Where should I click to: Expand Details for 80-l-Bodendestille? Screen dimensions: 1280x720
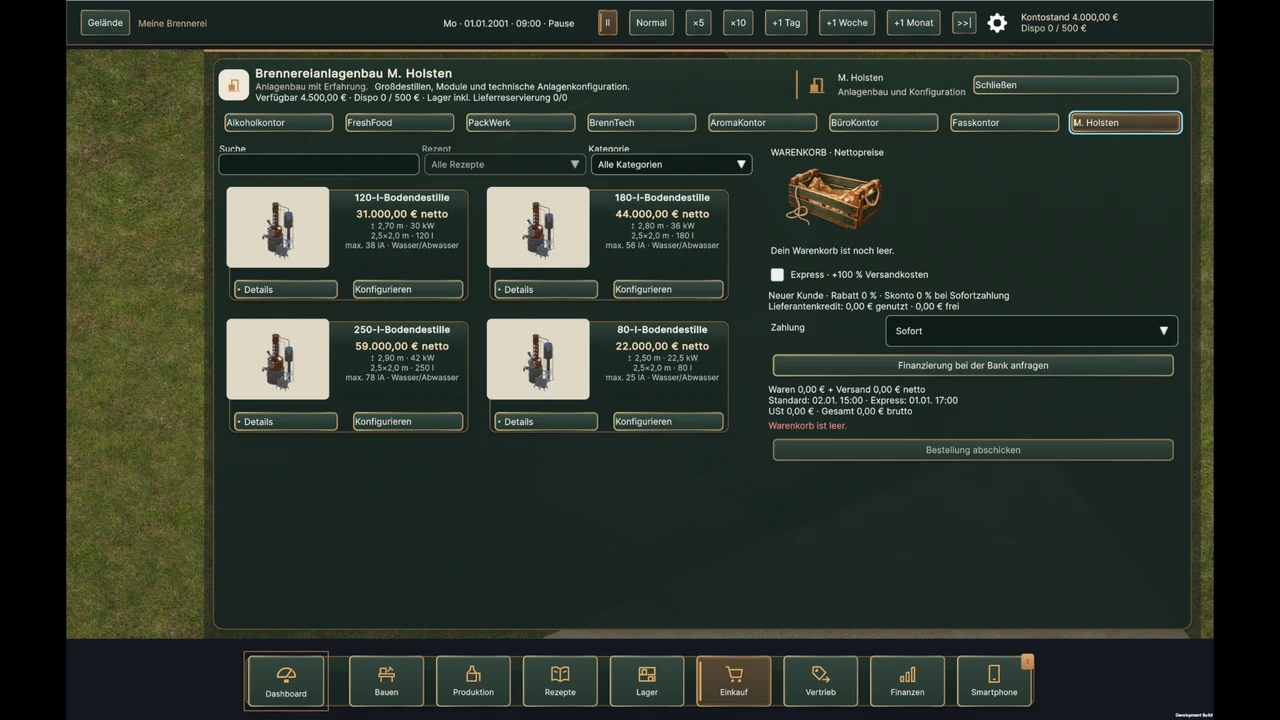coord(546,421)
